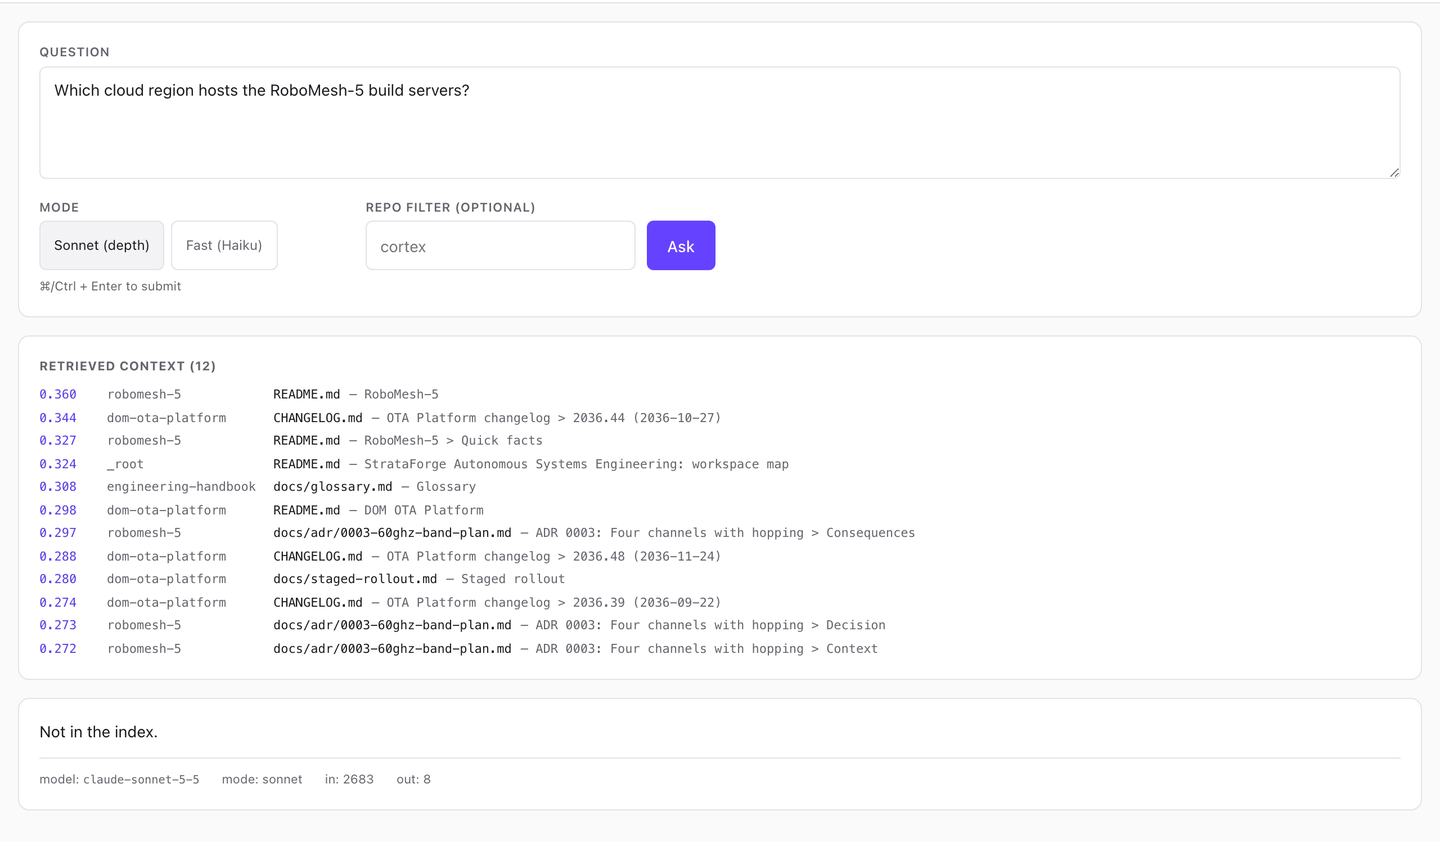The image size is (1440, 842).
Task: Click the Retrieved Context (12) heading
Action: [127, 366]
